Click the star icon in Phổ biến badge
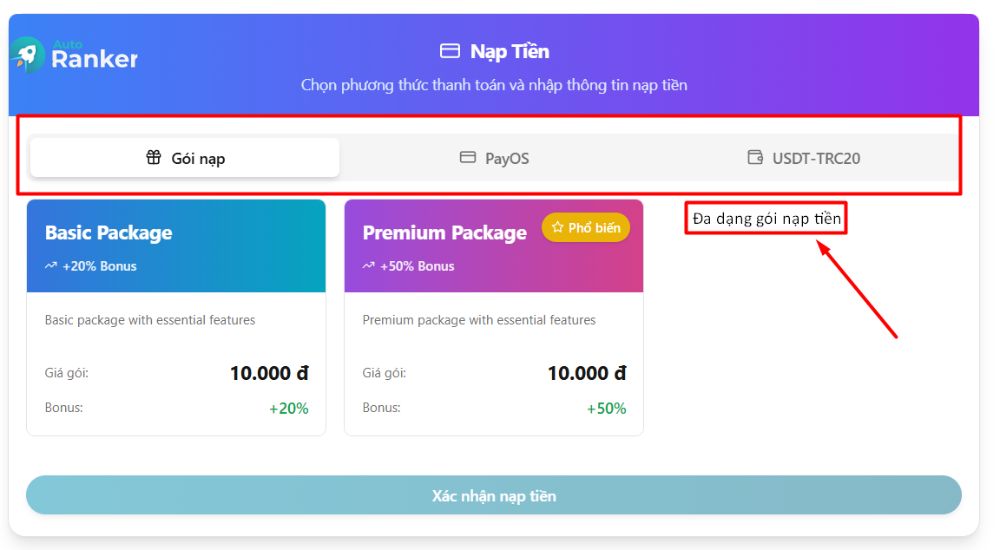 (557, 227)
